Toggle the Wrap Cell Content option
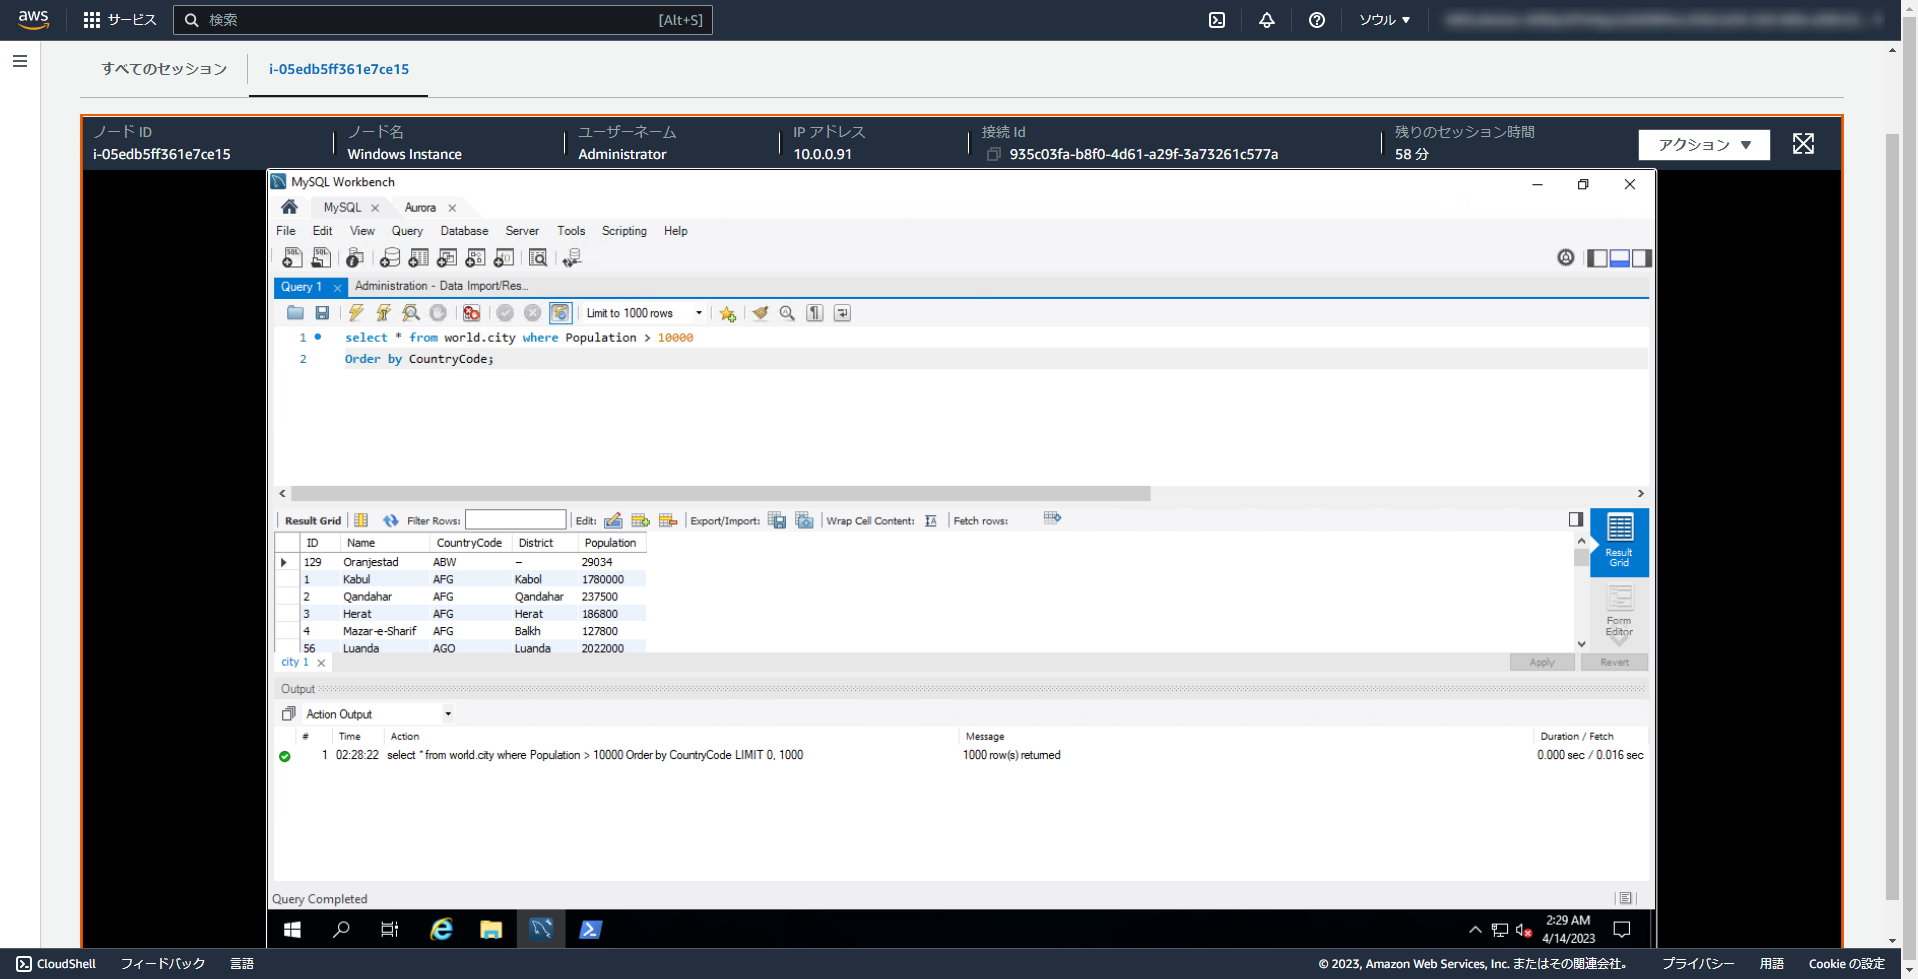1918x979 pixels. pos(930,520)
